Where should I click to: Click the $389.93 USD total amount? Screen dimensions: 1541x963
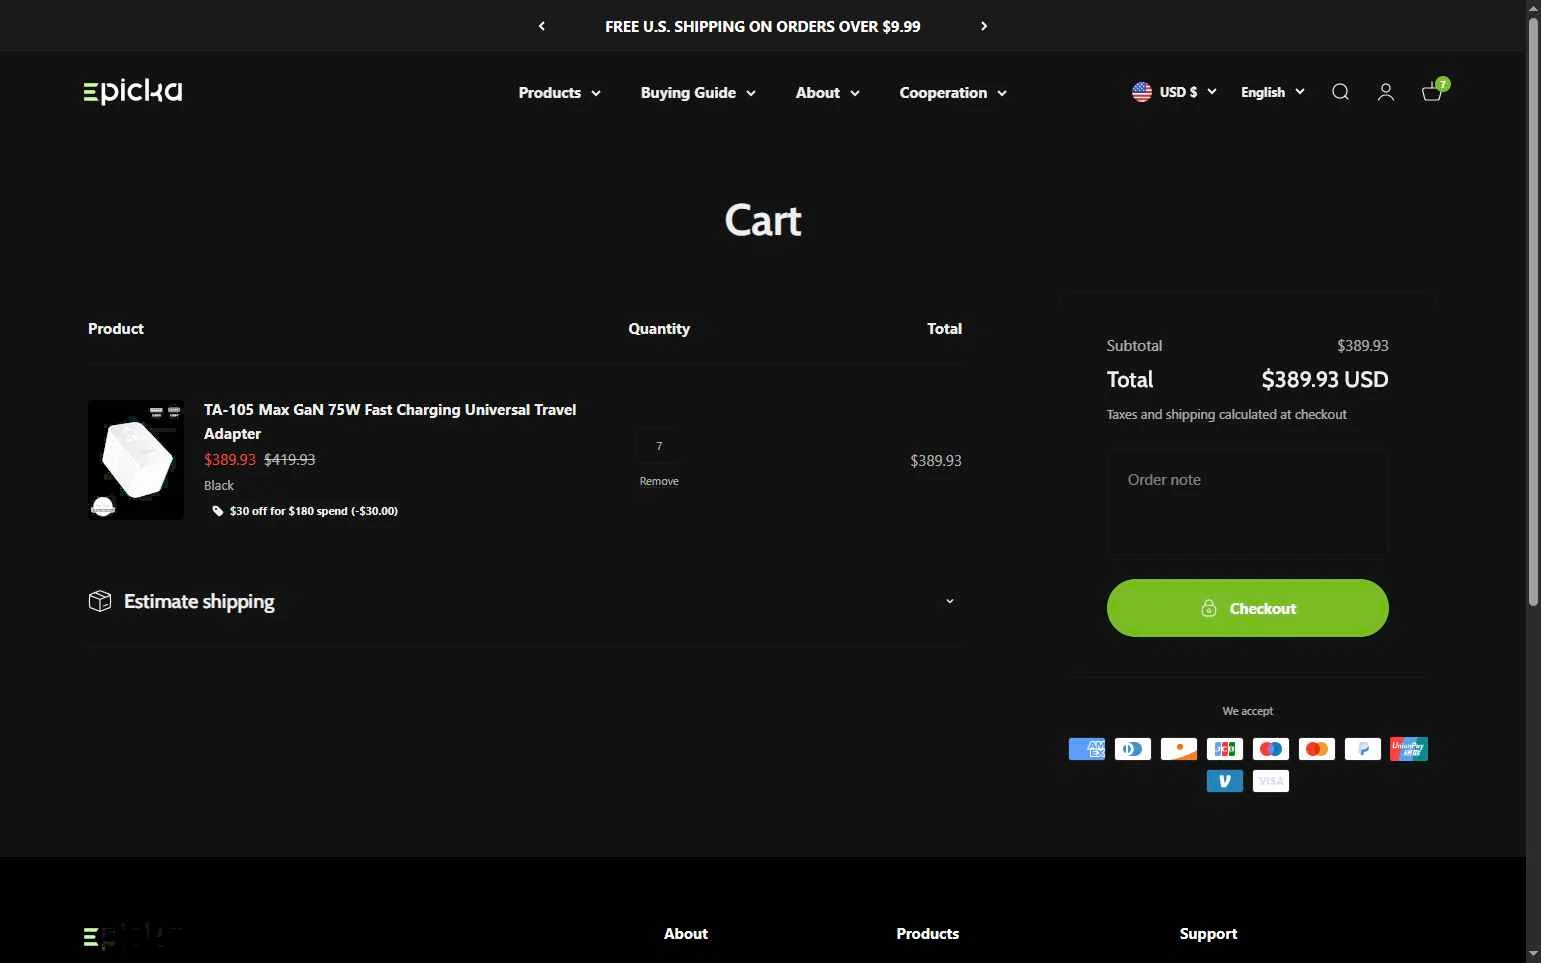point(1325,380)
